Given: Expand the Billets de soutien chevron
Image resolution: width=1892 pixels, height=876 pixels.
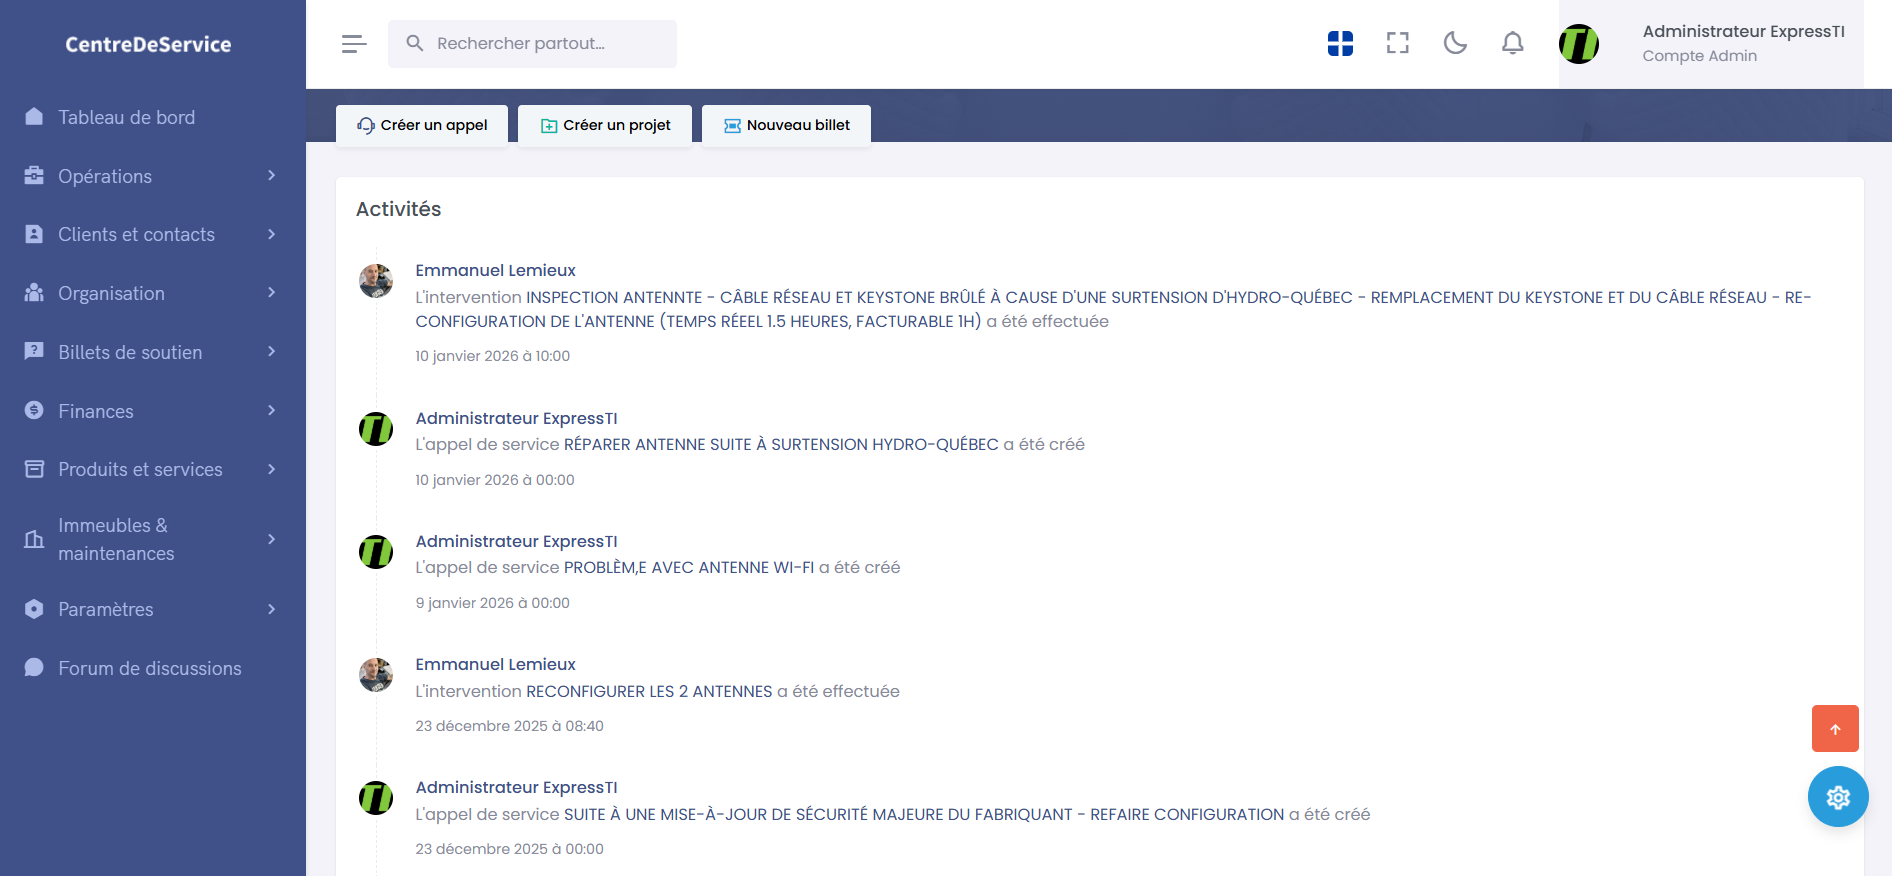Looking at the screenshot, I should tap(271, 351).
